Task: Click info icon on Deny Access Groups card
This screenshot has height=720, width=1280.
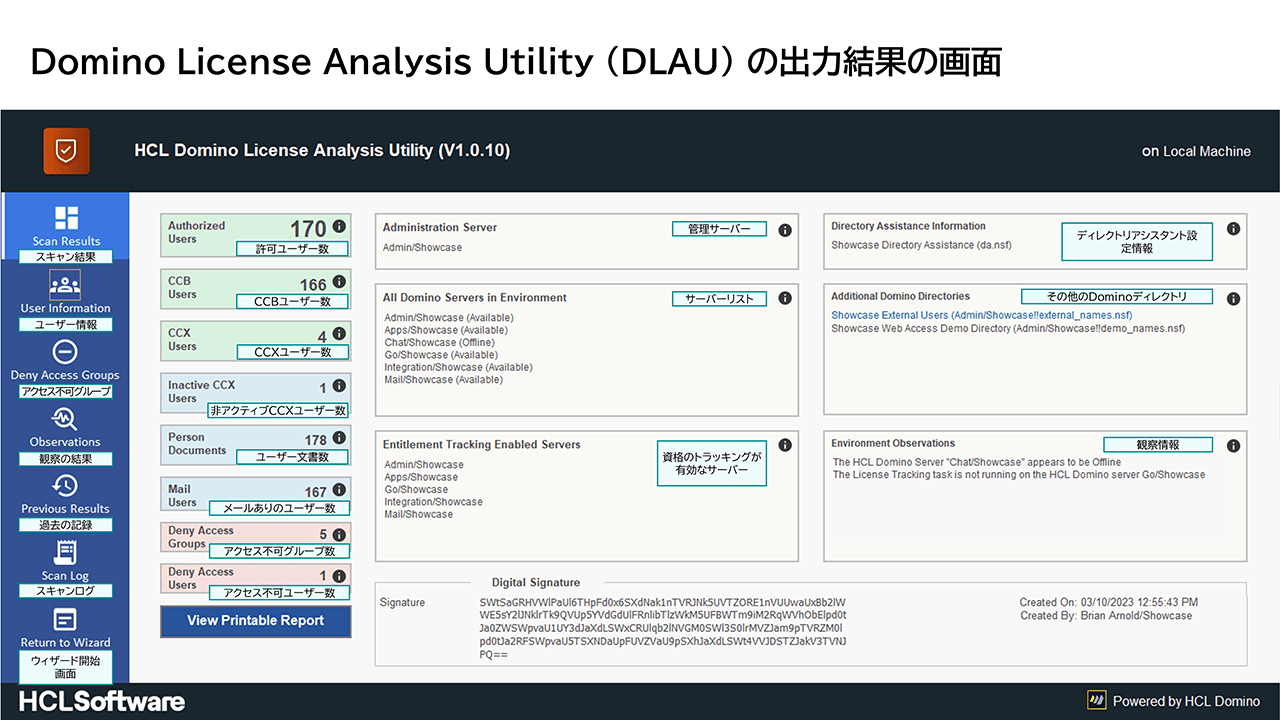Action: [x=339, y=535]
